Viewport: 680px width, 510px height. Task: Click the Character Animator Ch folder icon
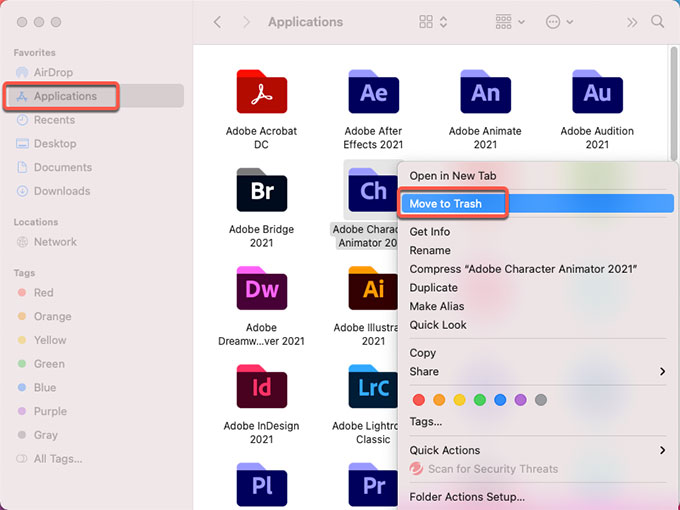tap(372, 190)
